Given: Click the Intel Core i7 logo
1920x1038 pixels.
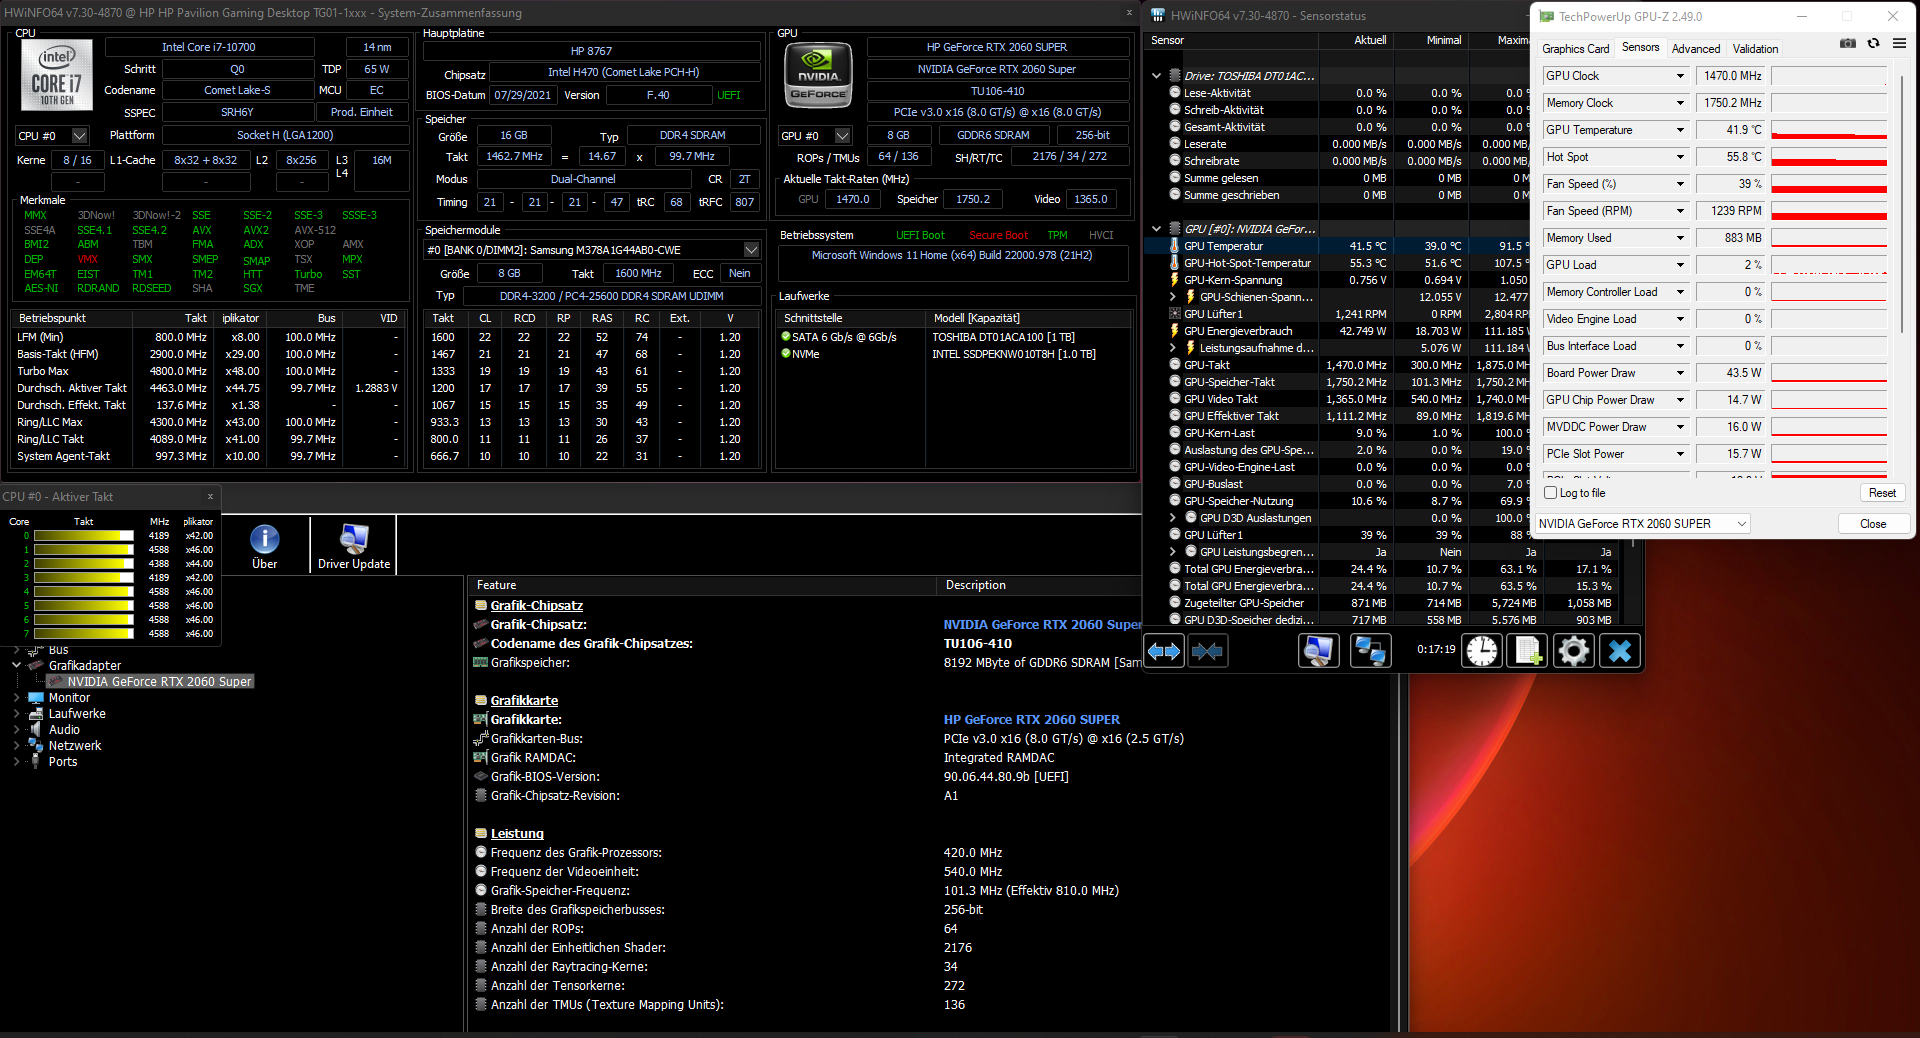Looking at the screenshot, I should pos(57,75).
